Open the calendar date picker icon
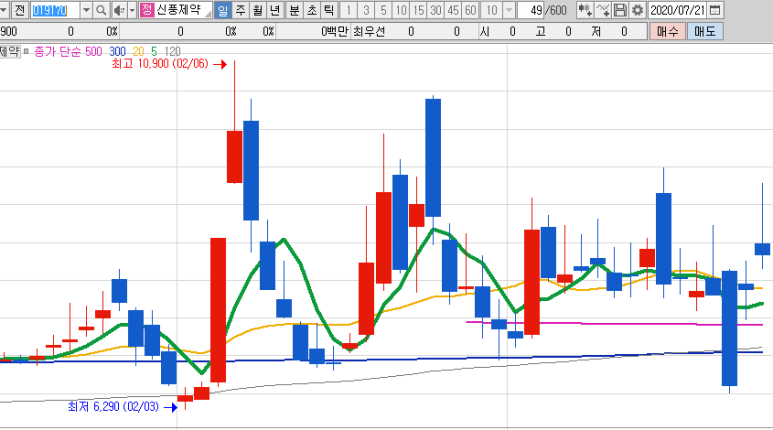Screen dimensions: 773x430 coord(715,10)
